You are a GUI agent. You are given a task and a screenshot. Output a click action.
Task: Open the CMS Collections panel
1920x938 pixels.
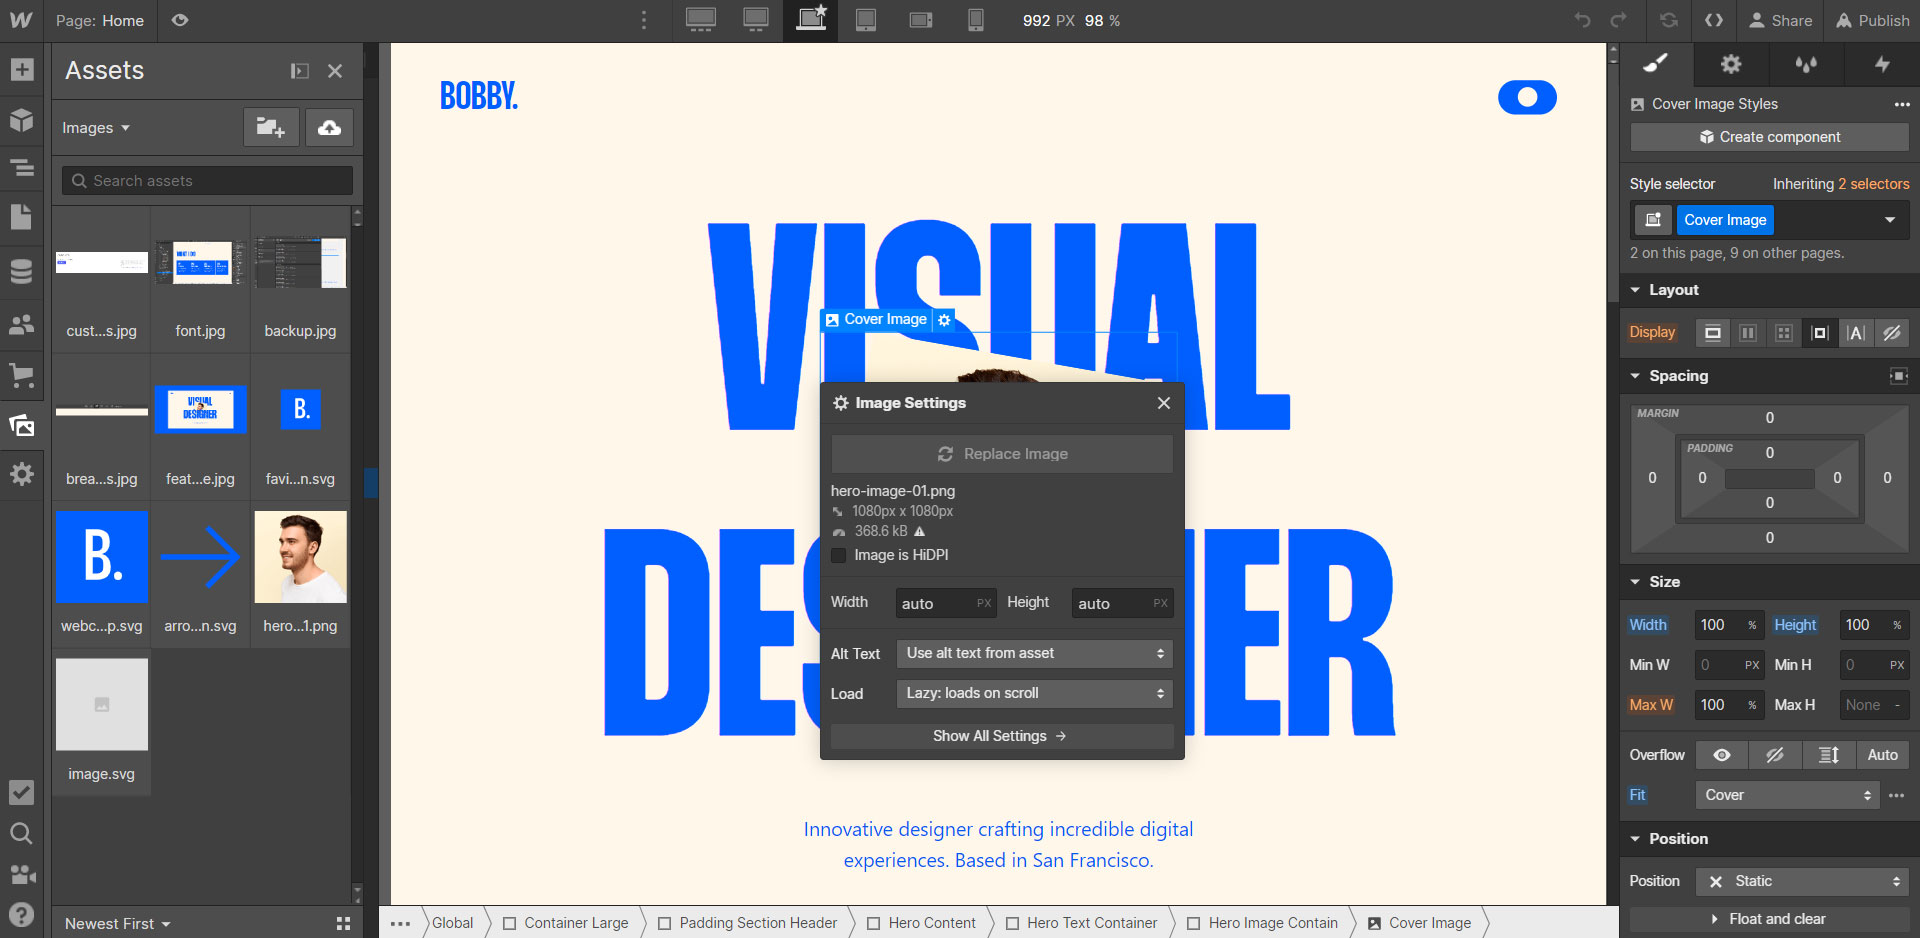[22, 270]
